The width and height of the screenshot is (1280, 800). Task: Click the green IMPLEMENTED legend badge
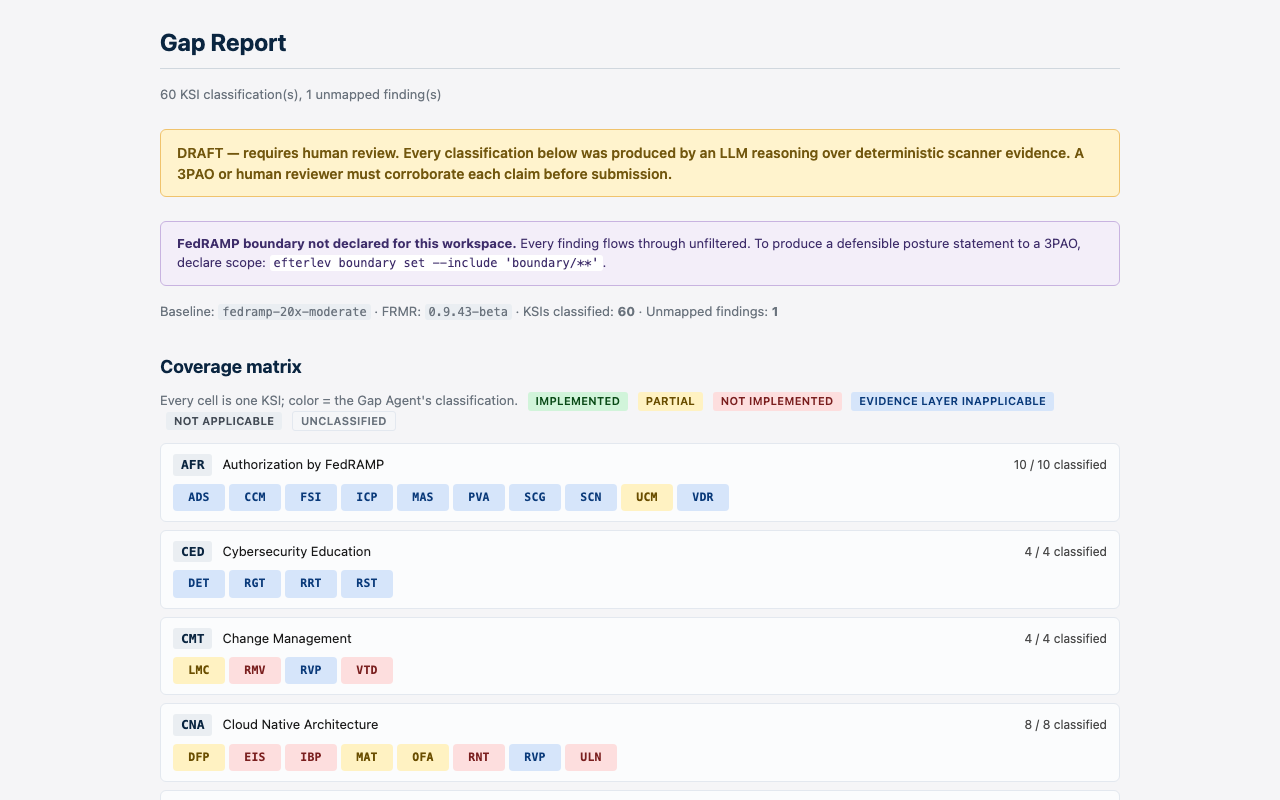[578, 401]
